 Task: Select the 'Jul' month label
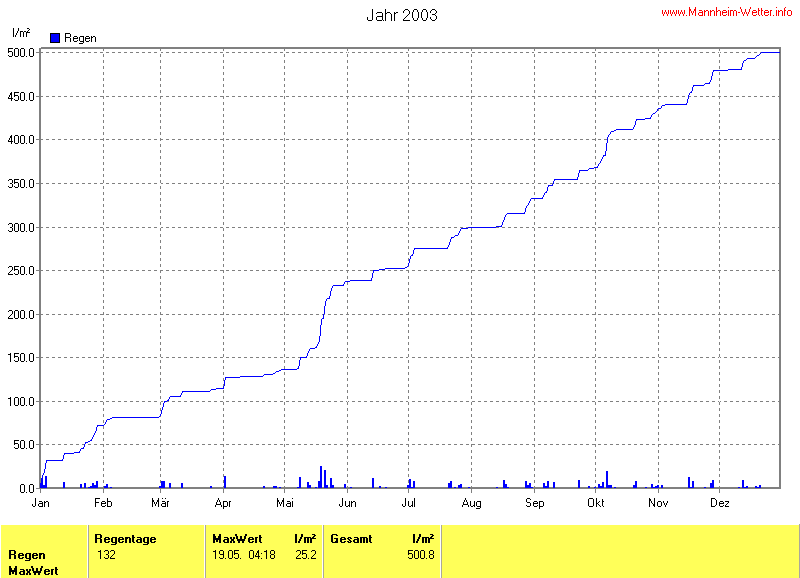click(409, 503)
